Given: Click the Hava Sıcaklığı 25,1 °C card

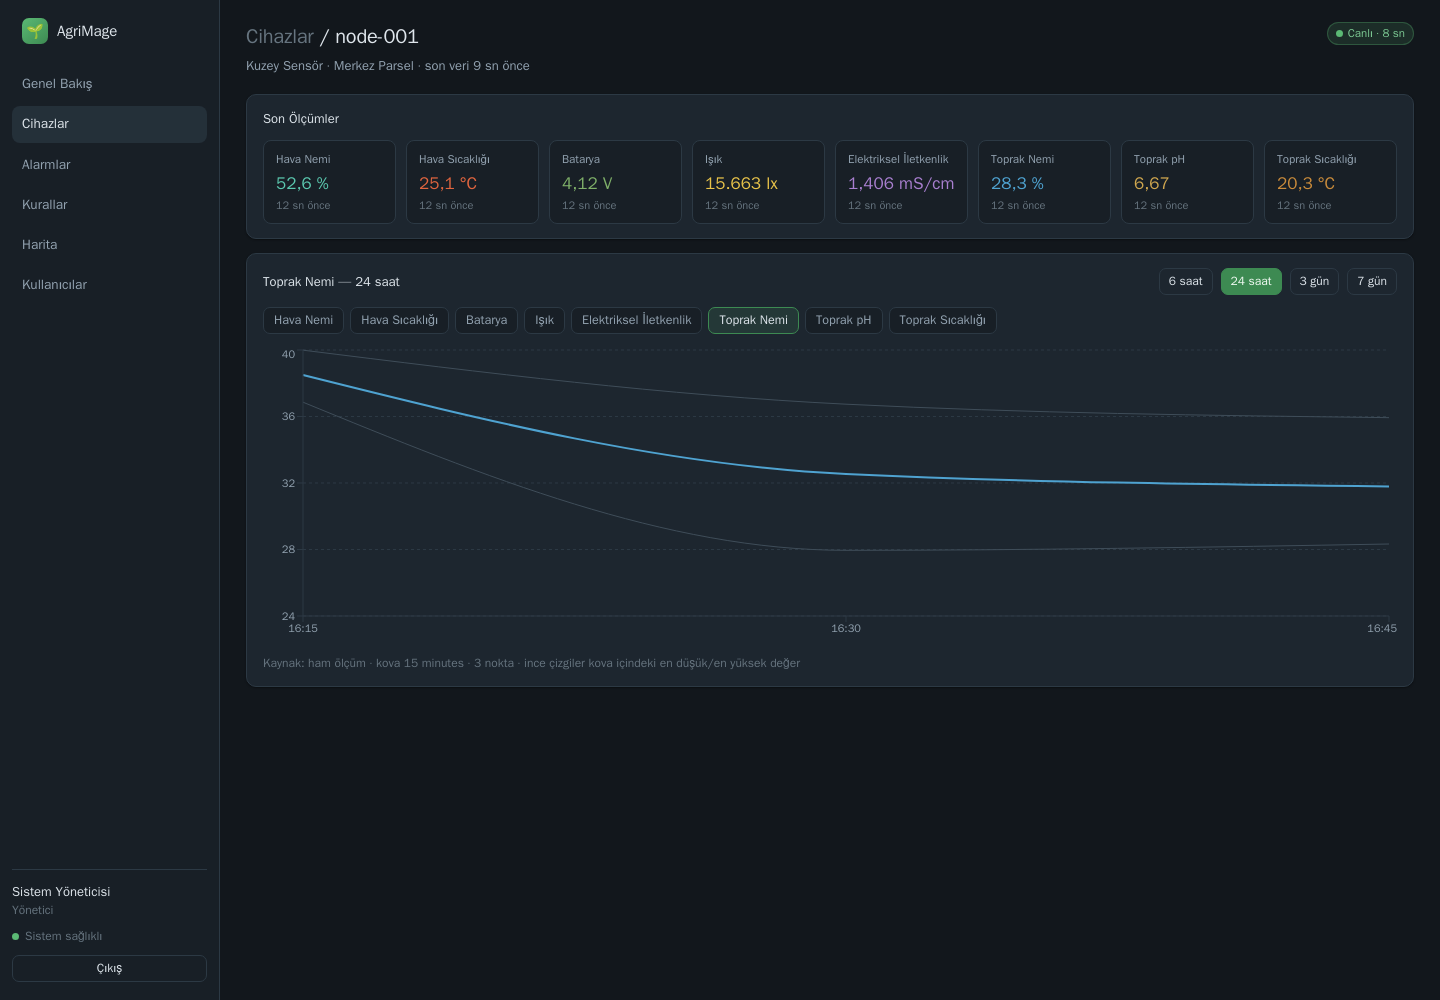Looking at the screenshot, I should point(472,182).
